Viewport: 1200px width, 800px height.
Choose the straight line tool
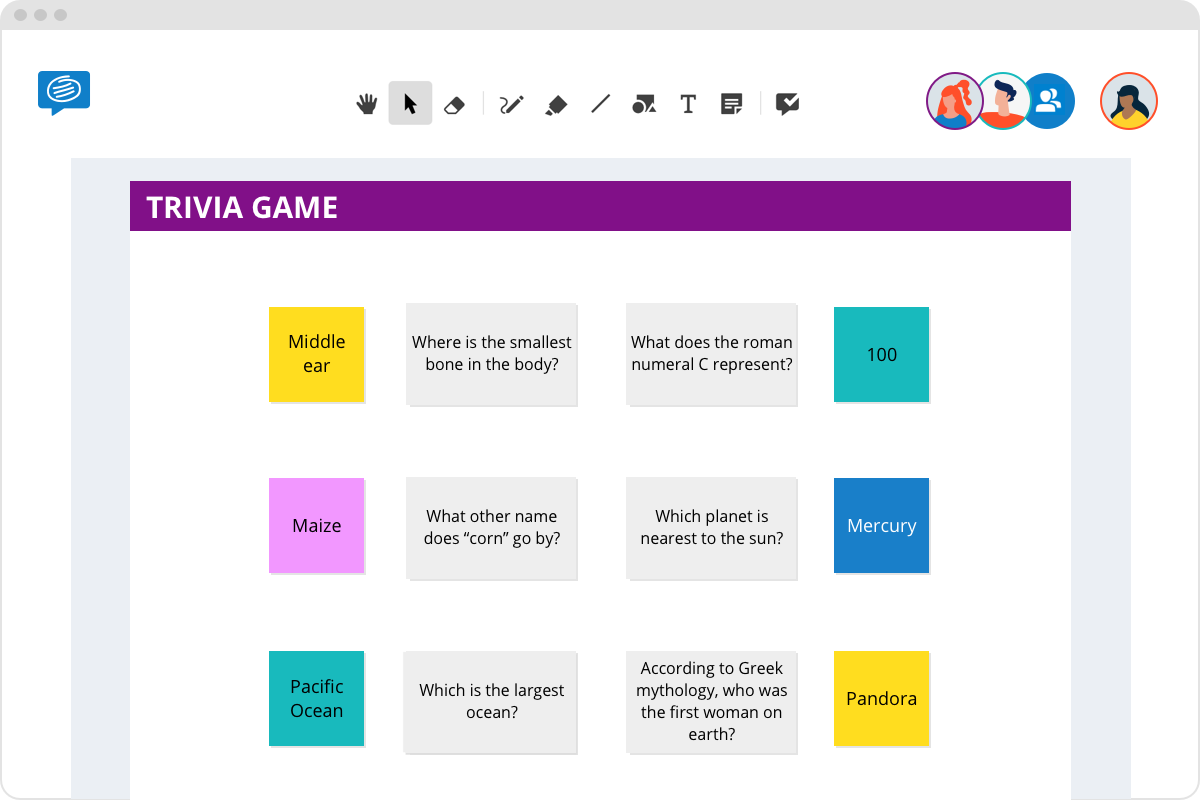click(x=600, y=103)
